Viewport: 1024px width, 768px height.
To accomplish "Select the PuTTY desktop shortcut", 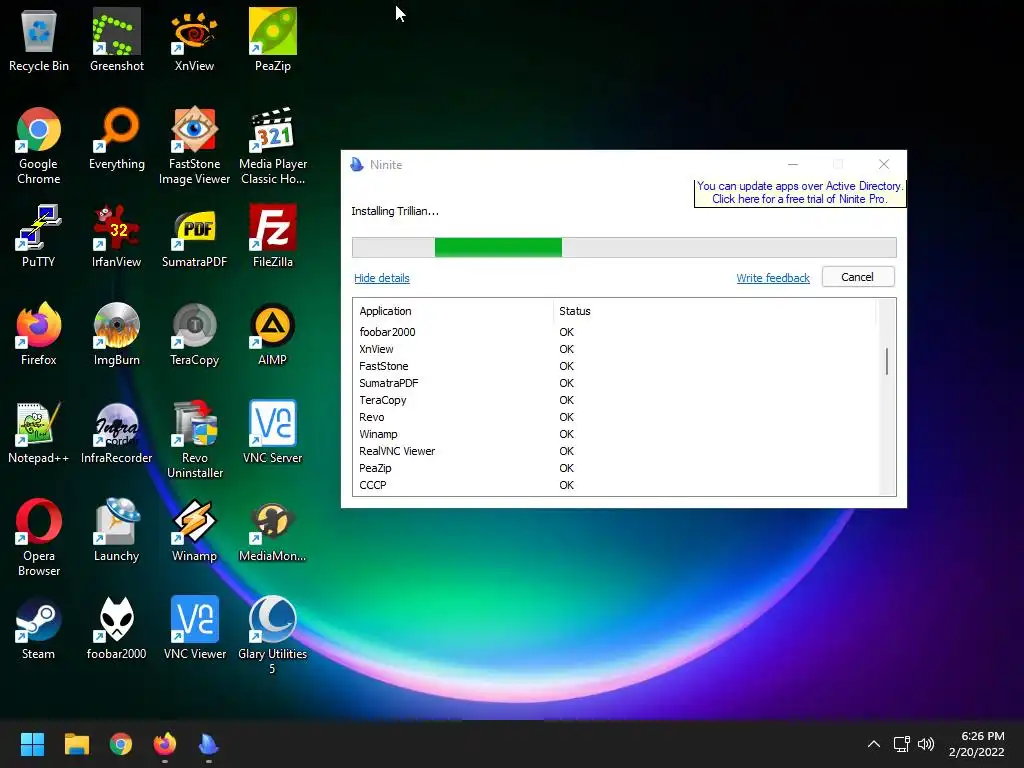I will click(39, 236).
